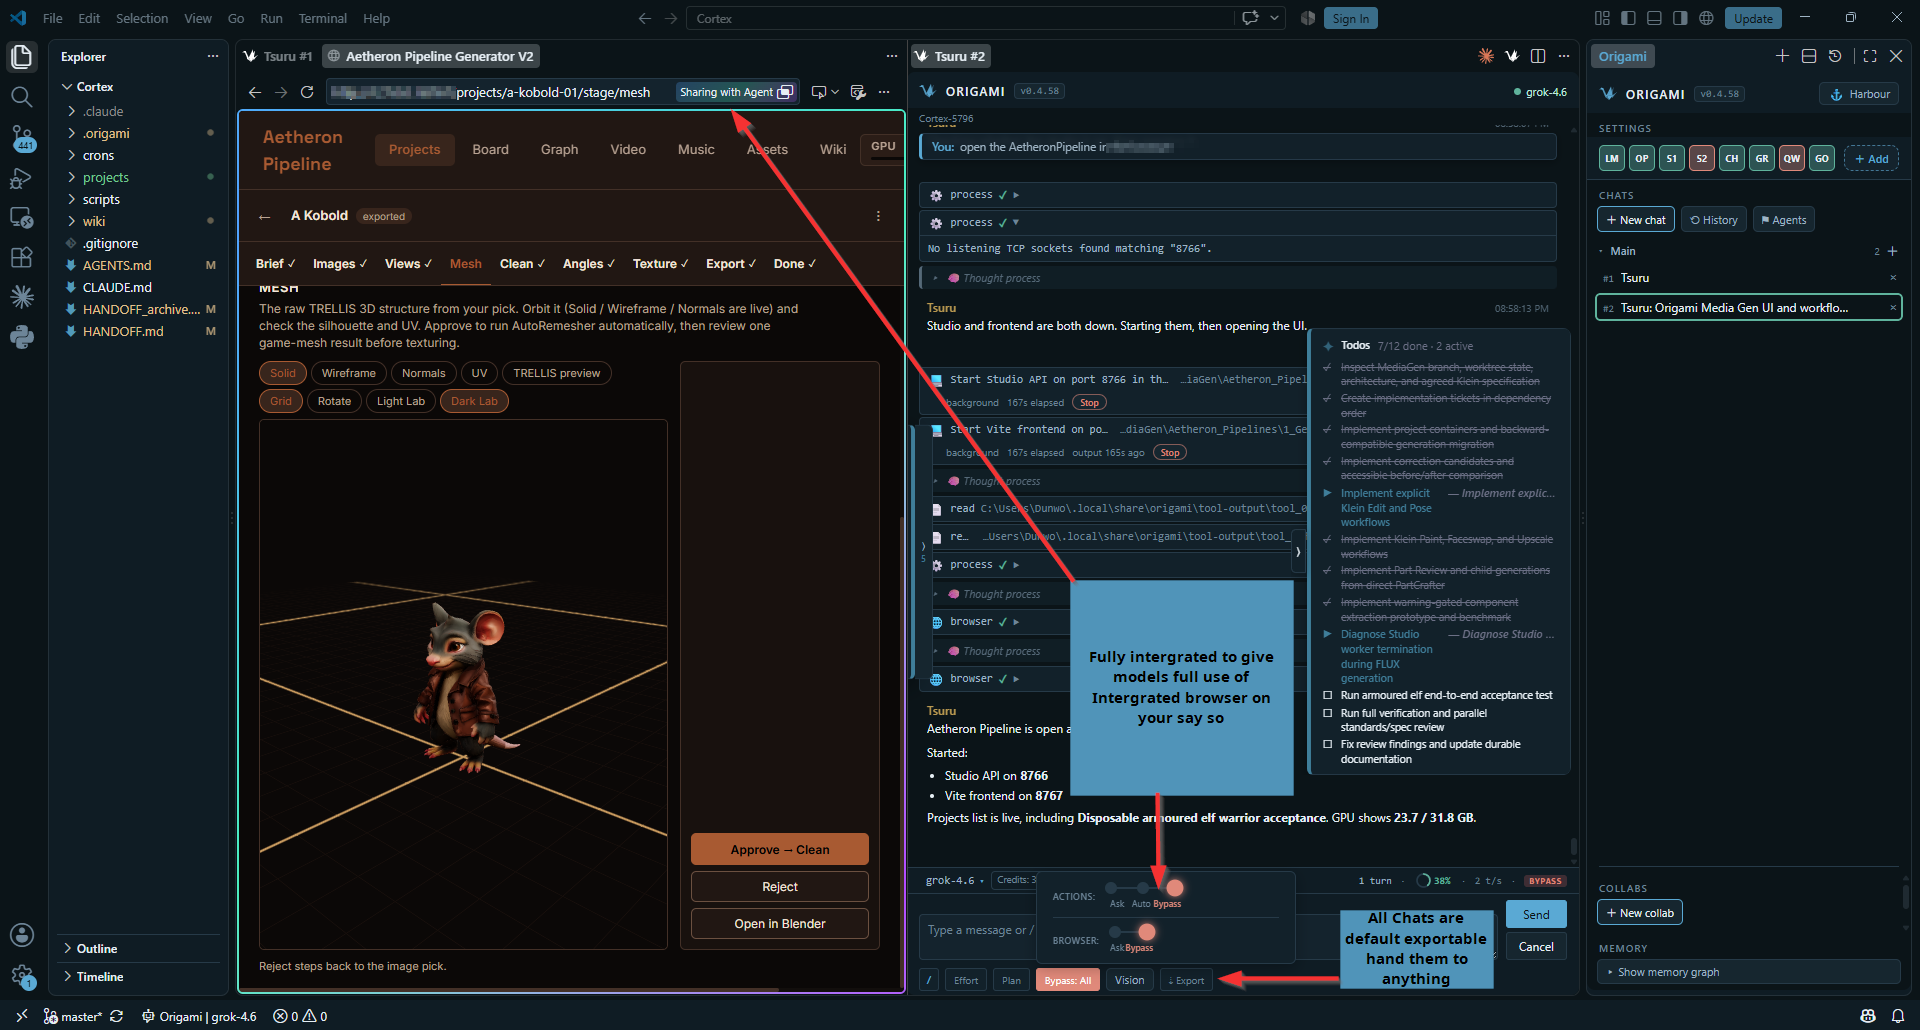Set BROWSER toggle to Bypass knob
This screenshot has width=1920, height=1030.
pos(1147,932)
